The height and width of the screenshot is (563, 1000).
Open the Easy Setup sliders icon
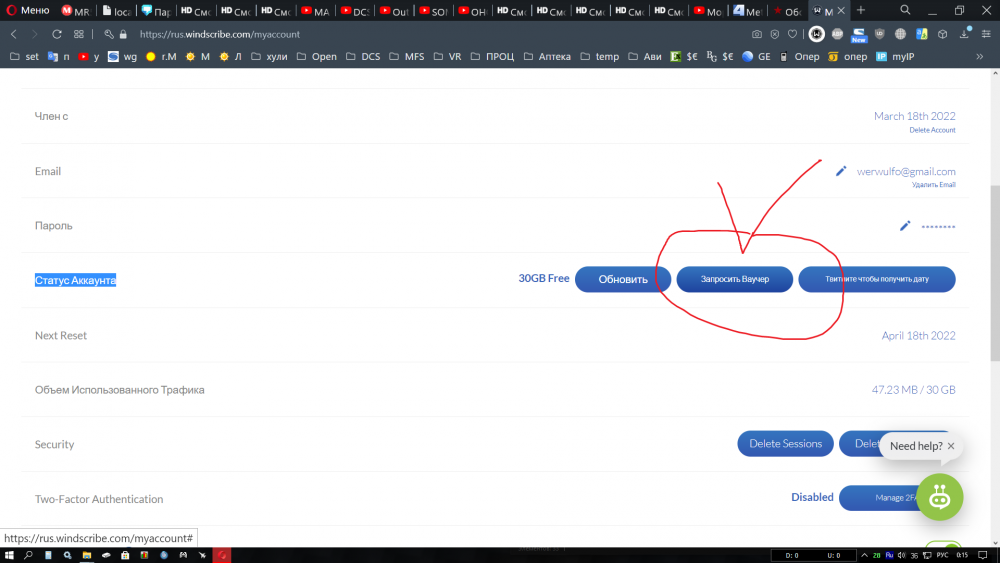pos(986,34)
